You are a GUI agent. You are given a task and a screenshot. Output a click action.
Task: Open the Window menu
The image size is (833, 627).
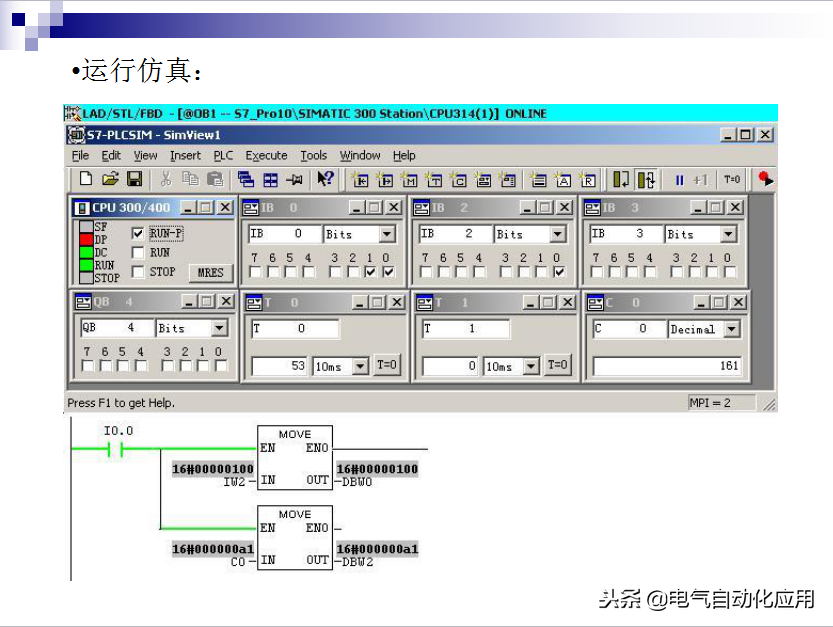[360, 156]
